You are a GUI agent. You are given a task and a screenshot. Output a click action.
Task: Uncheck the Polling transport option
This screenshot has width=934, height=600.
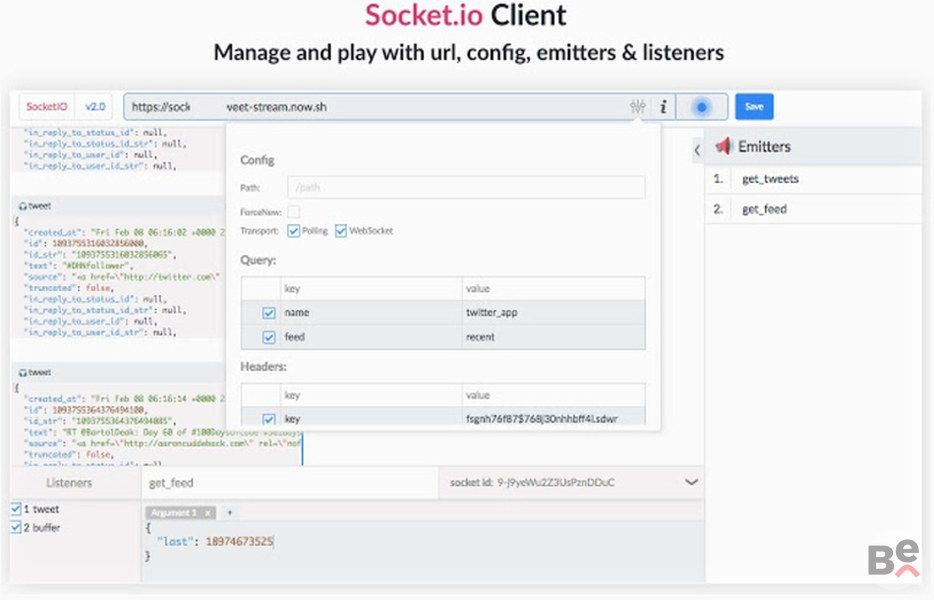coord(294,231)
